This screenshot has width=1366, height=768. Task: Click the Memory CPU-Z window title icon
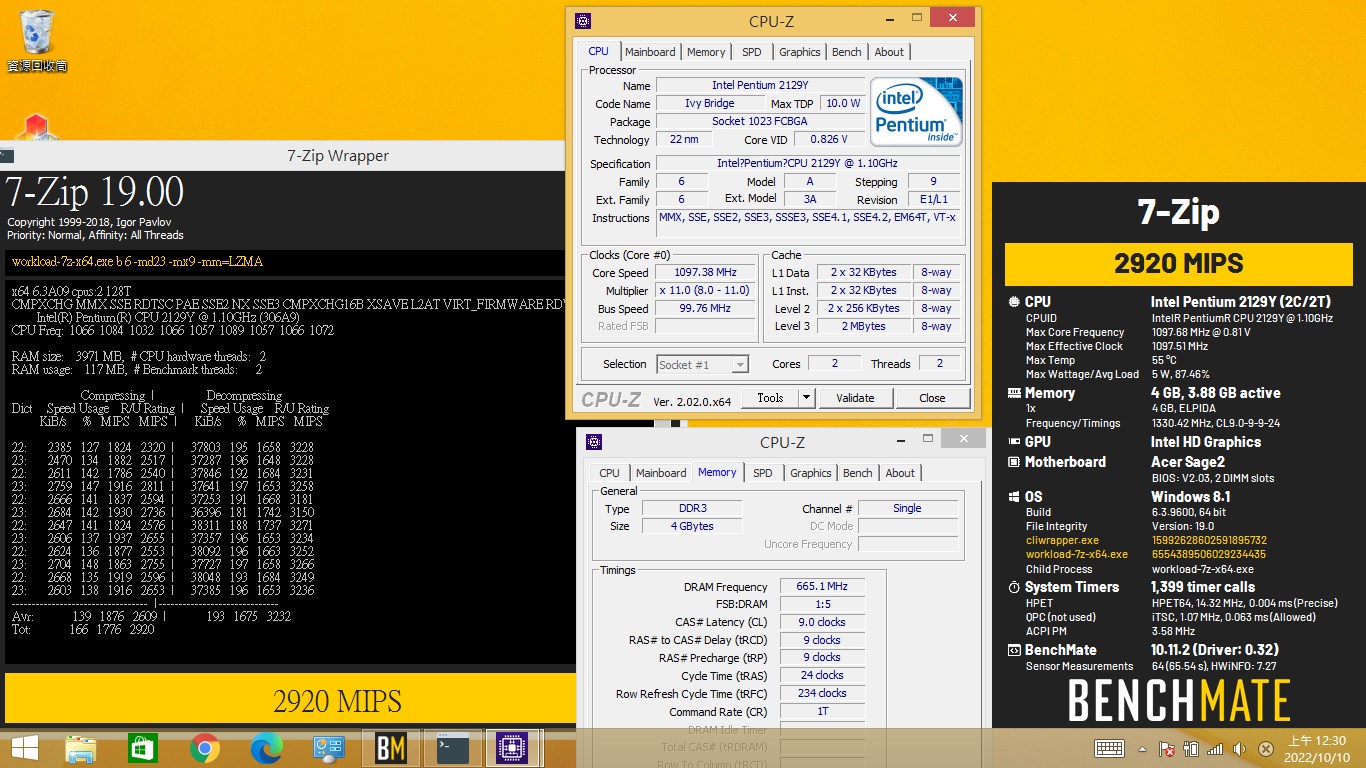coord(594,441)
